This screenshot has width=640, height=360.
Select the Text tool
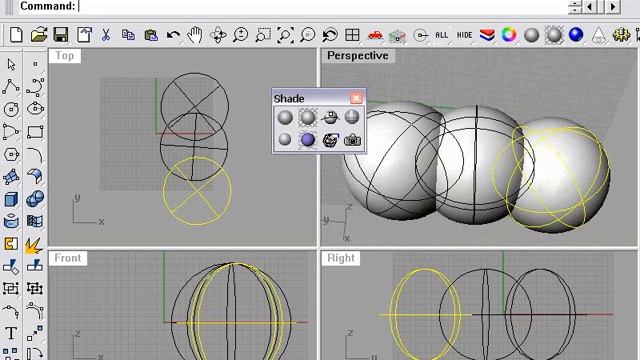point(11,333)
